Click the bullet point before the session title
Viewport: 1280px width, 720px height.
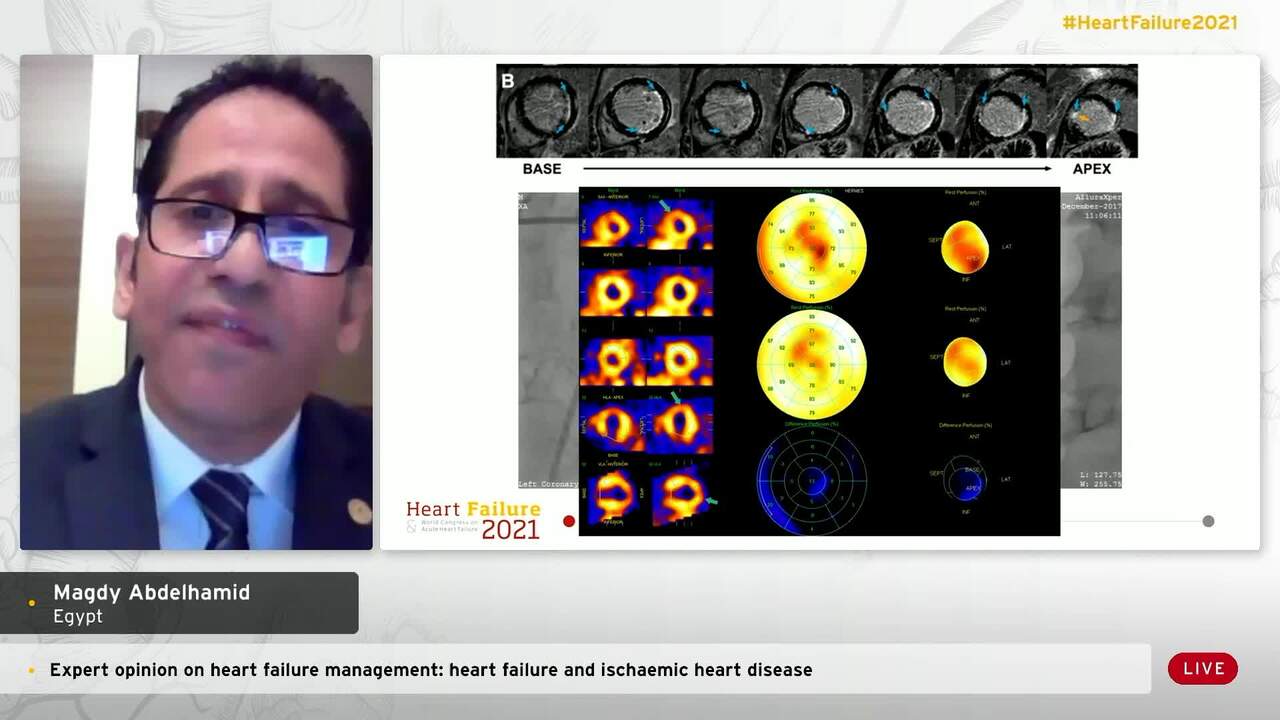pos(32,669)
